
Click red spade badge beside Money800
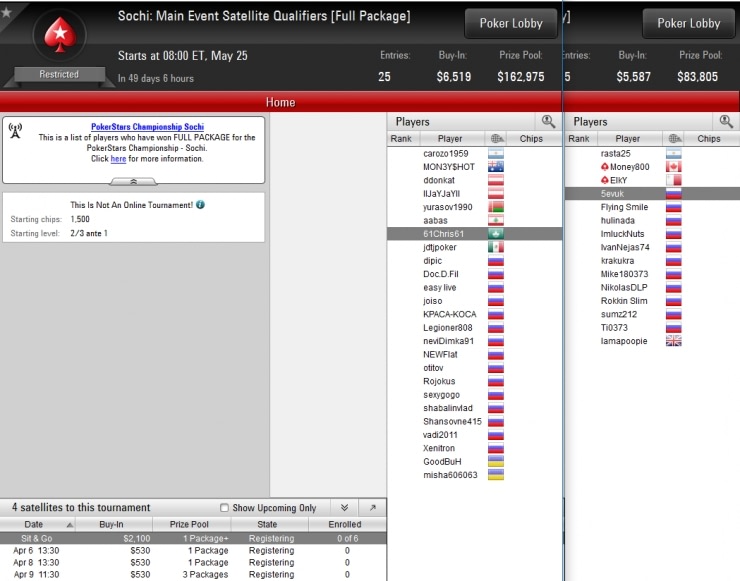point(605,167)
